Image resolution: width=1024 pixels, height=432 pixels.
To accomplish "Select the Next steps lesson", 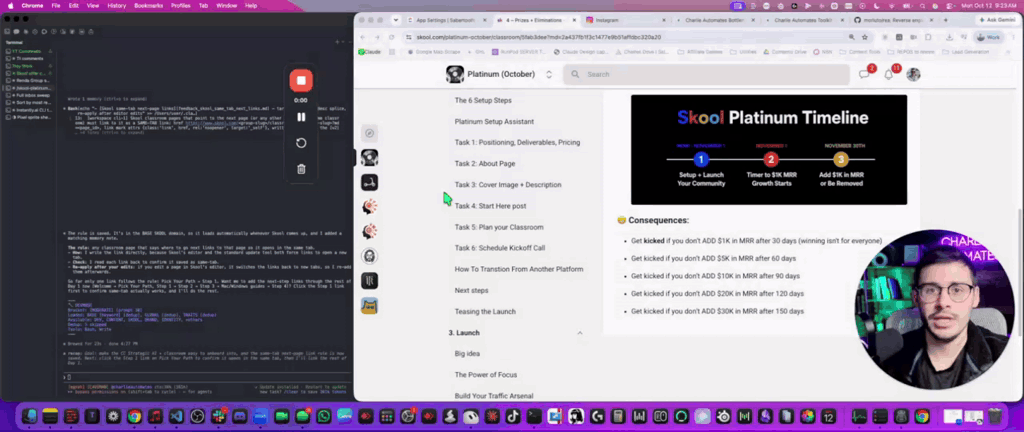I will [472, 290].
